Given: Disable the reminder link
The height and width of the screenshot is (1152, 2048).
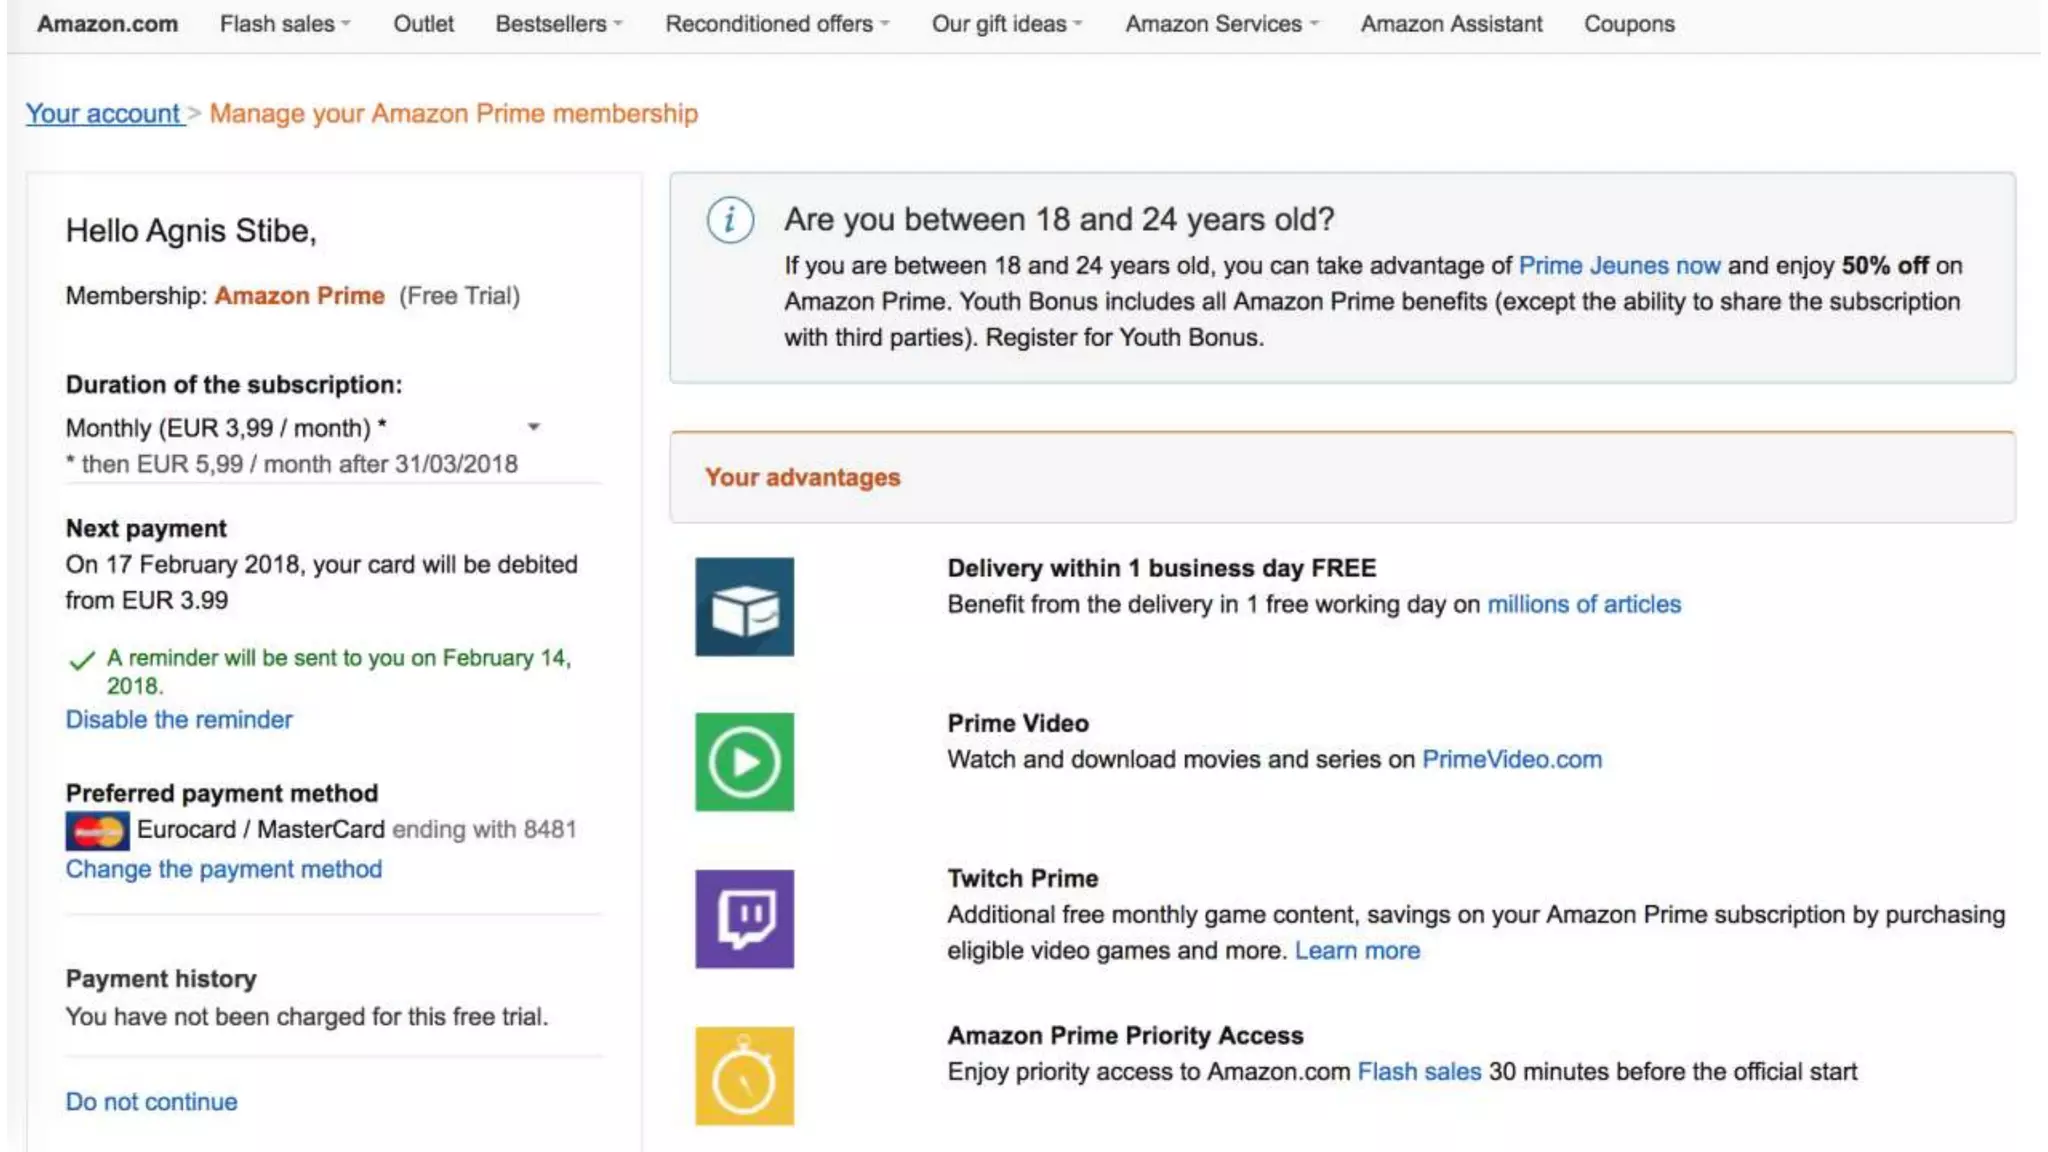Looking at the screenshot, I should pos(179,720).
